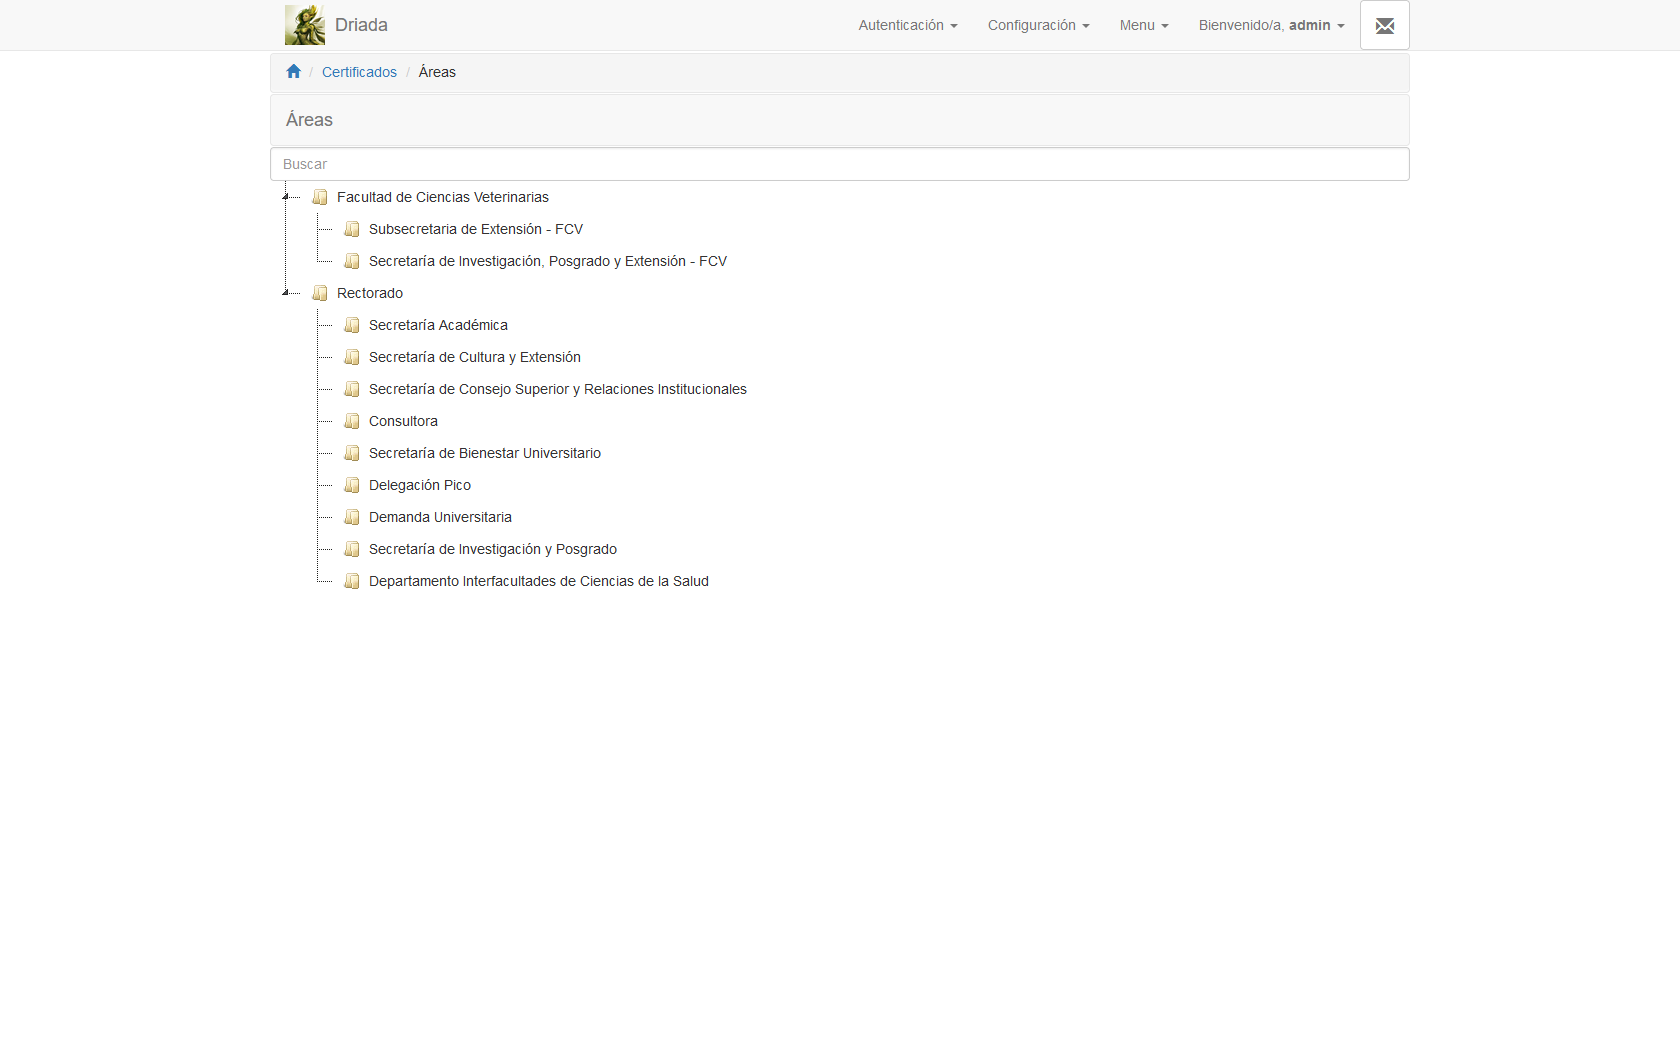The image size is (1680, 1050).
Task: Open the envelope messages icon
Action: tap(1384, 26)
